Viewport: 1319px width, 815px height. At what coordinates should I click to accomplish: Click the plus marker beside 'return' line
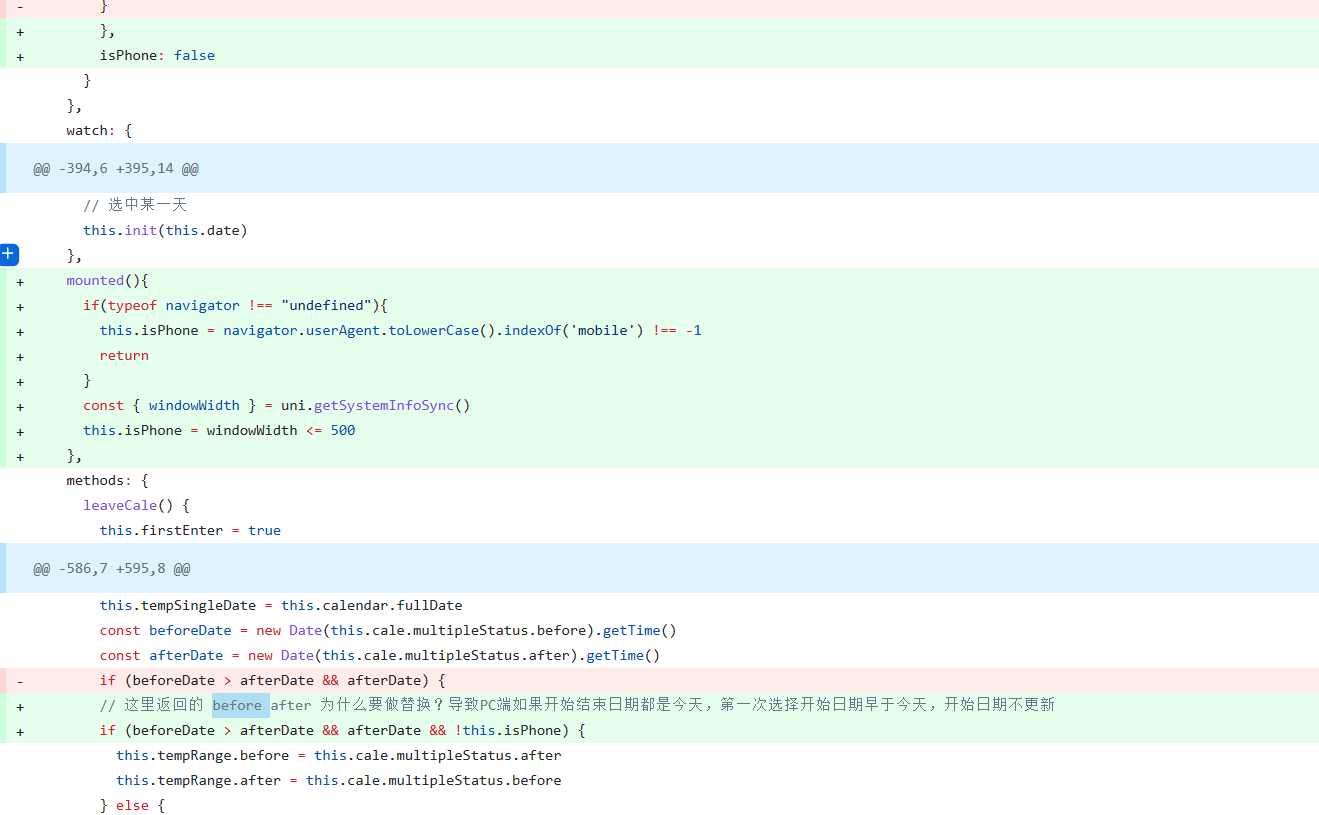tap(19, 355)
